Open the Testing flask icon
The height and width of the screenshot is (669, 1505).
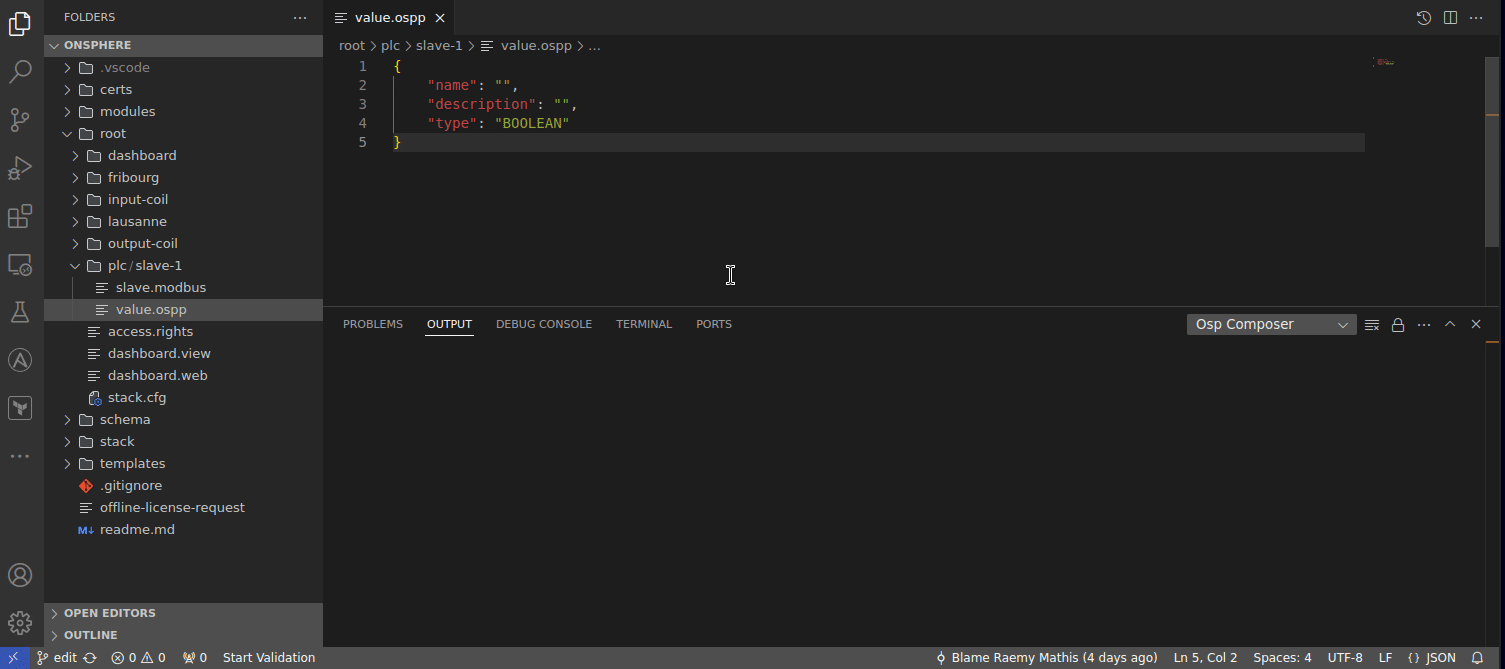pos(20,312)
